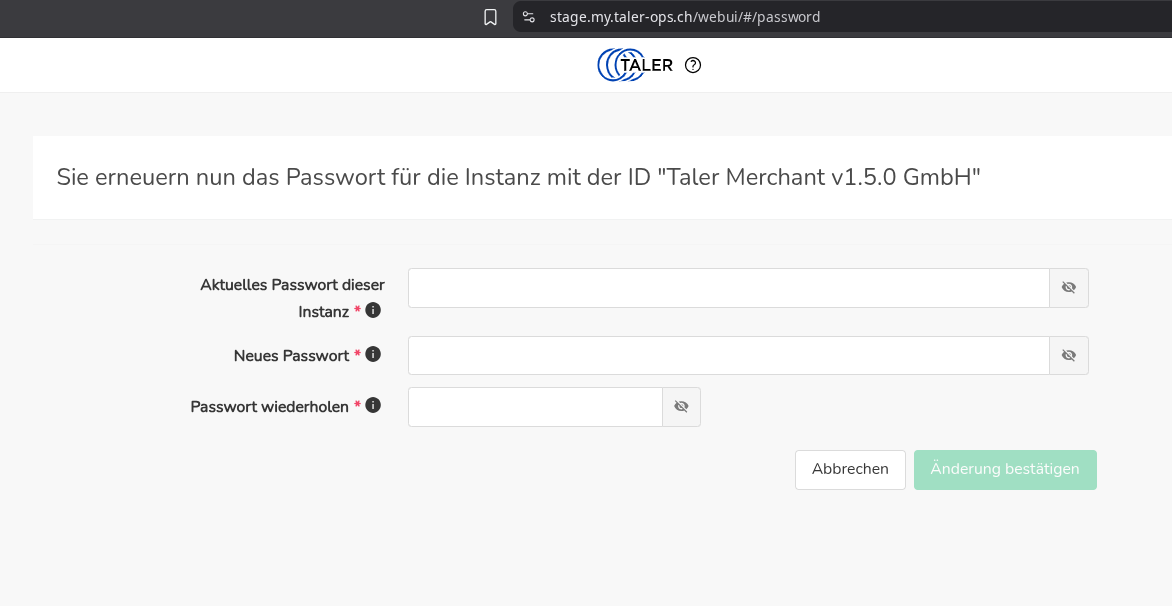Click the Passwort wiederholen label text
The image size is (1172, 606).
(x=269, y=407)
